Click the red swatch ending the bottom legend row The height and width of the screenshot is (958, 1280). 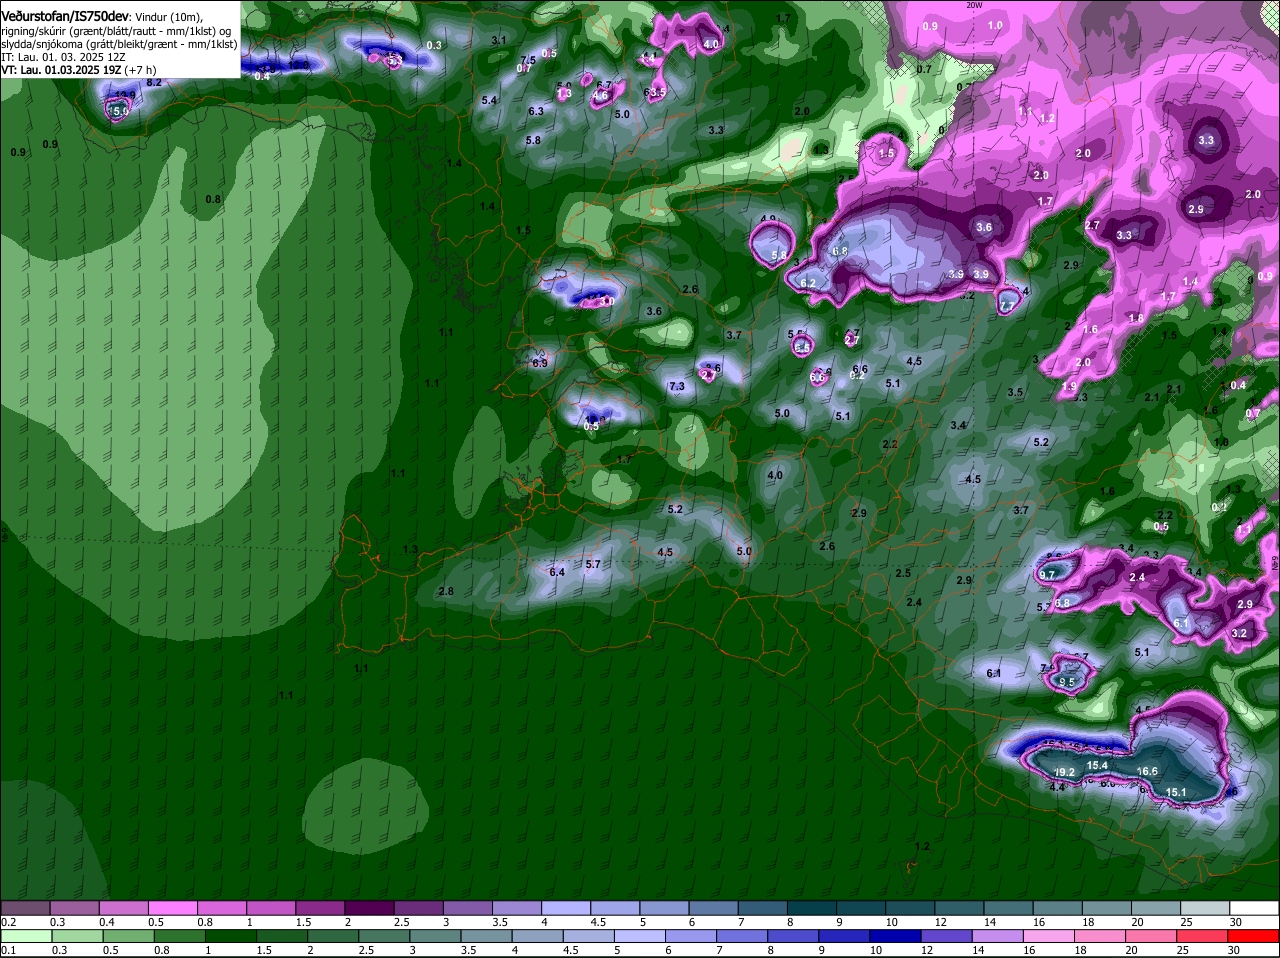click(1254, 936)
